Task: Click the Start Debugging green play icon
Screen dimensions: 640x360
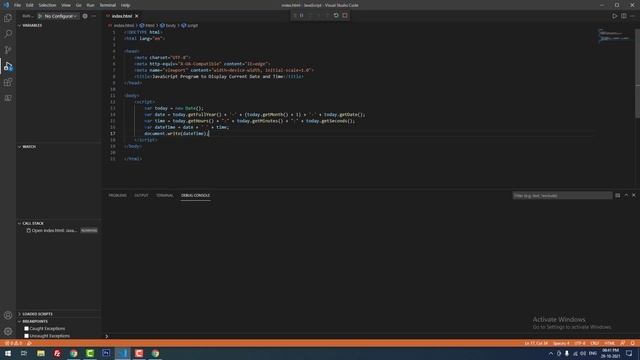Action: [40, 16]
